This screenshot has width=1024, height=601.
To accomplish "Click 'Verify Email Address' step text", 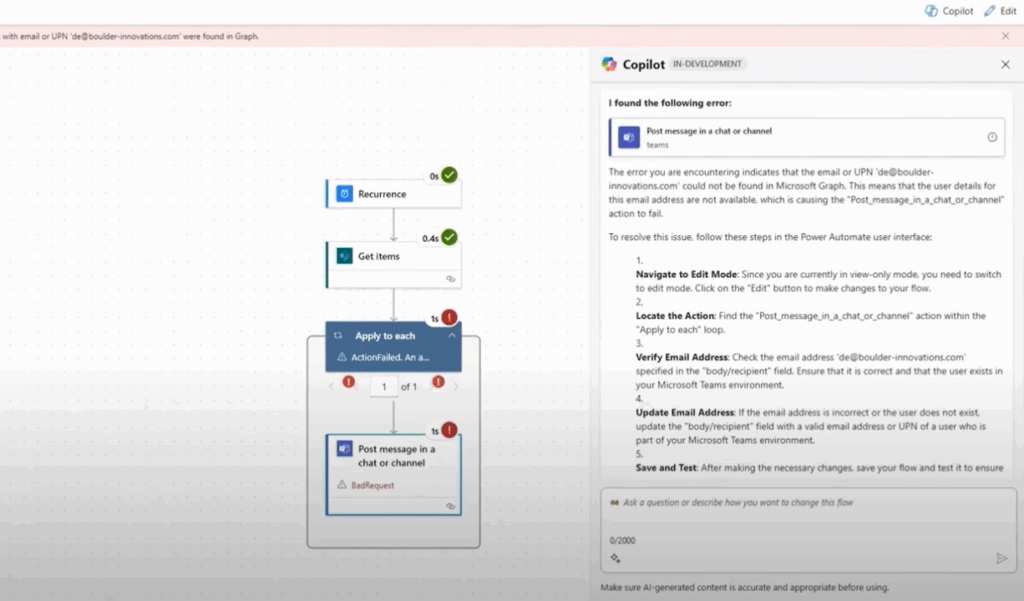I will (682, 357).
